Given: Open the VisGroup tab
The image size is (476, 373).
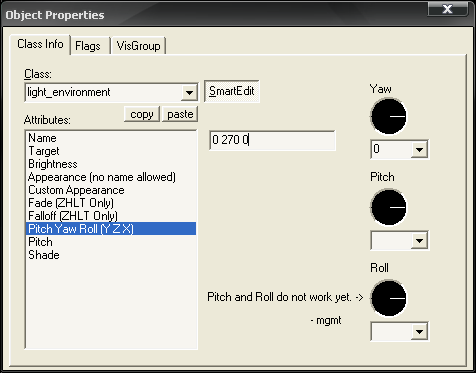Looking at the screenshot, I should (x=138, y=46).
